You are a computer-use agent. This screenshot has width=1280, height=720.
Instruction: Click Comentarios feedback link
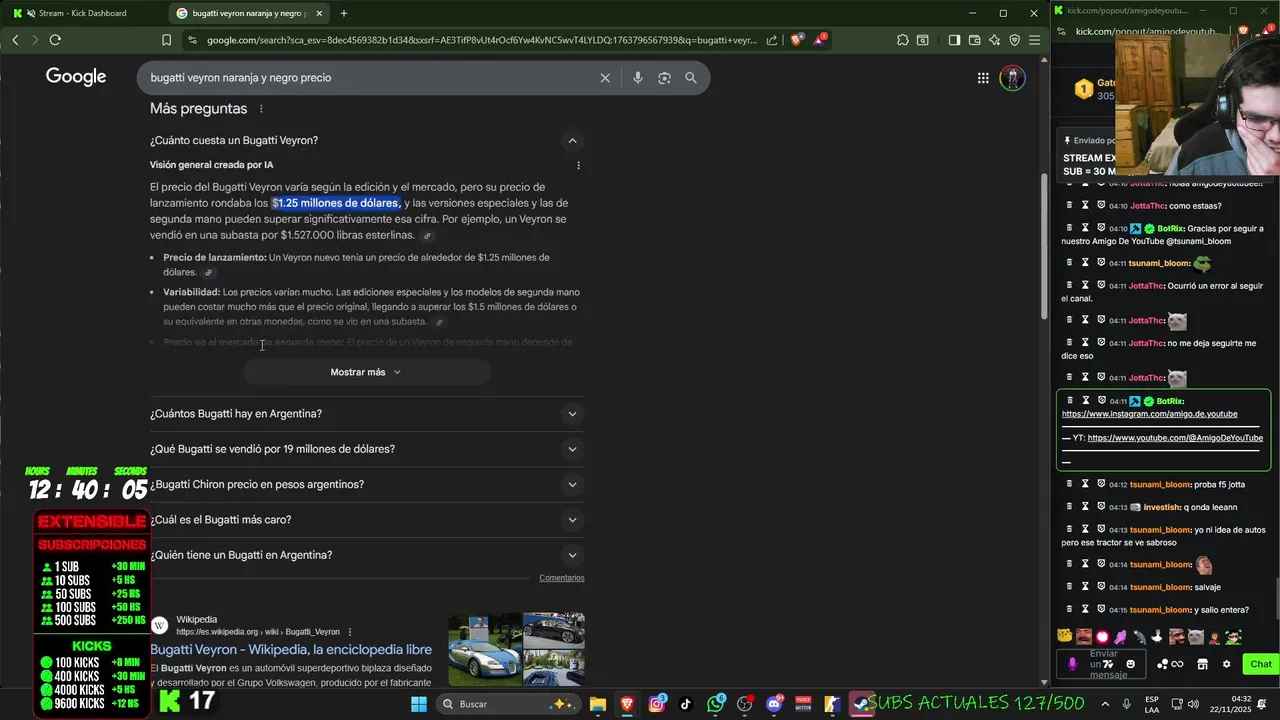562,578
